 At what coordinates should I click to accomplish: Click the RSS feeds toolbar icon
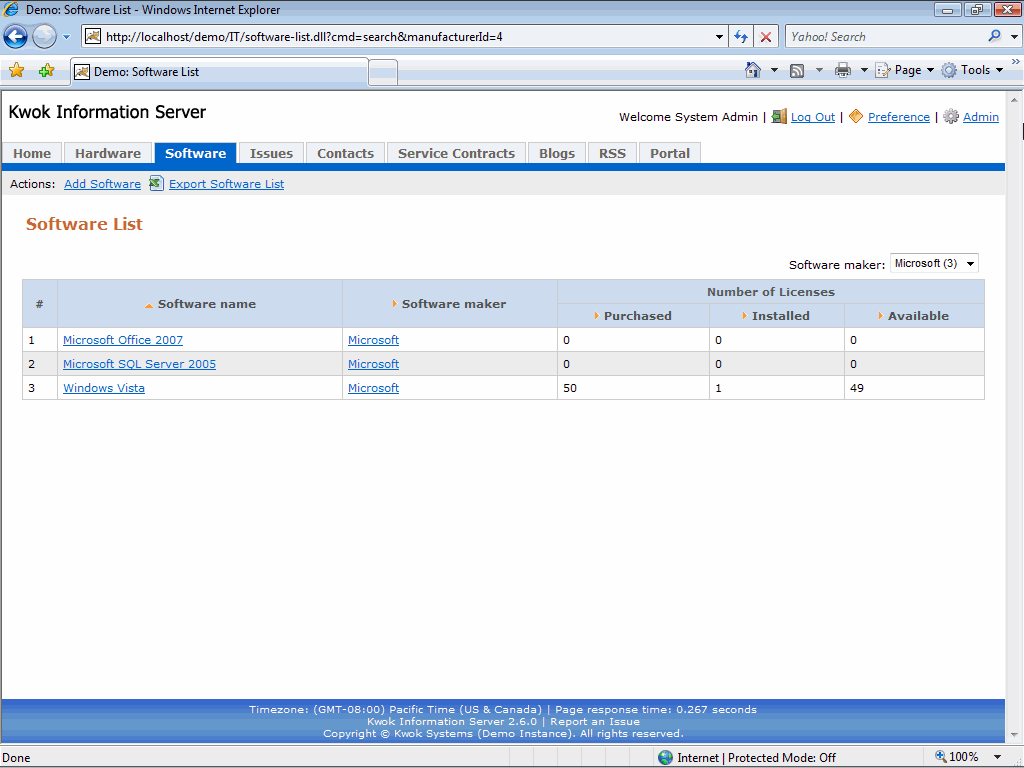point(797,71)
